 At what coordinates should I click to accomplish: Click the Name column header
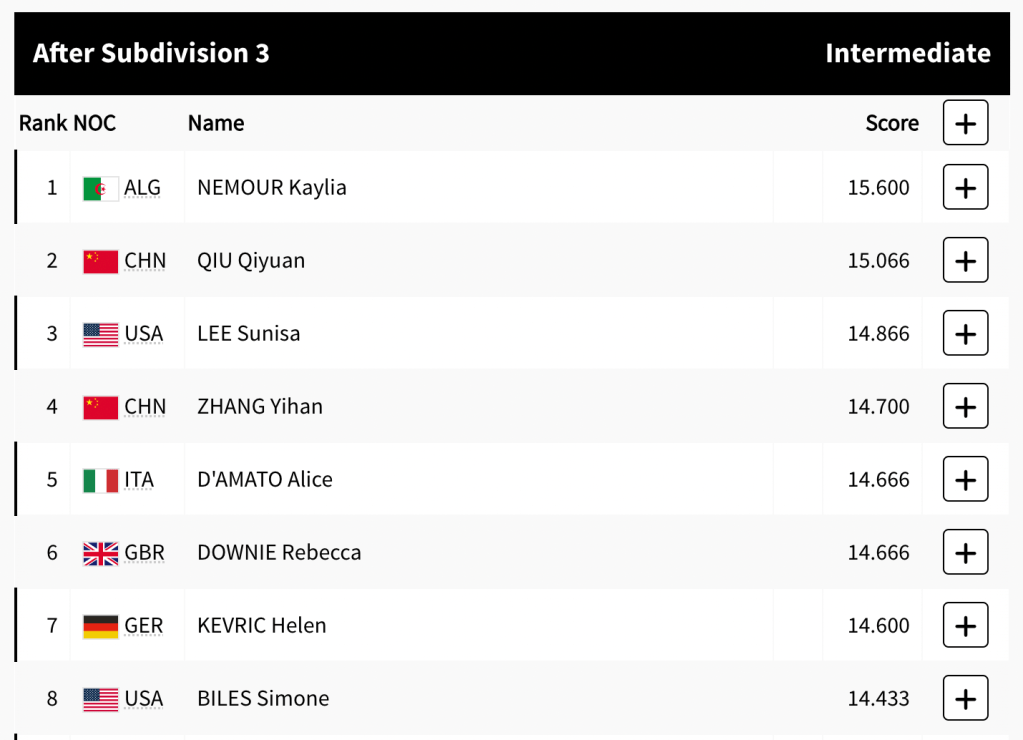(216, 123)
